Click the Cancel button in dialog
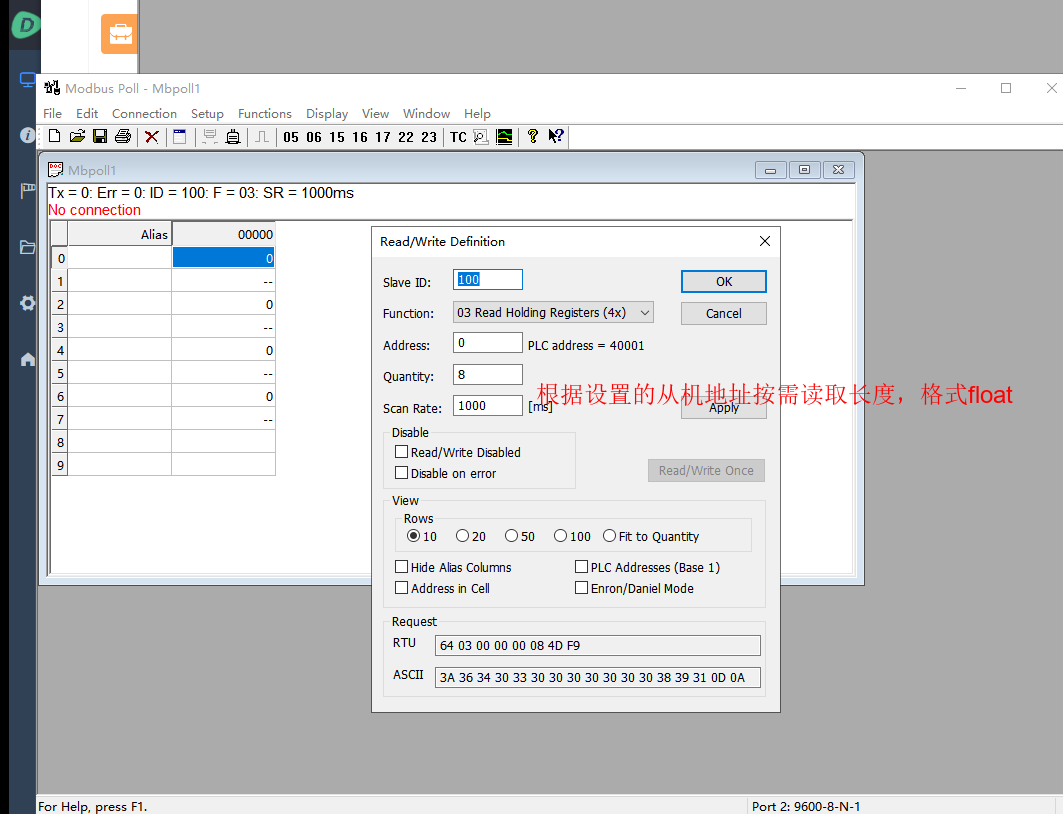The height and width of the screenshot is (814, 1063). 723,313
